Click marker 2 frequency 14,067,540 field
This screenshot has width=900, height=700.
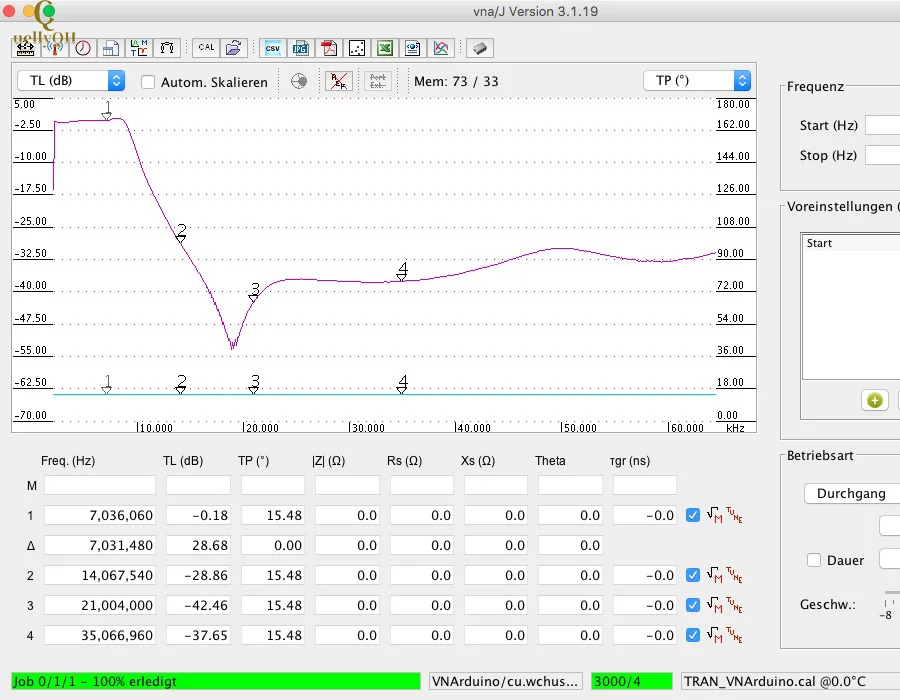100,575
